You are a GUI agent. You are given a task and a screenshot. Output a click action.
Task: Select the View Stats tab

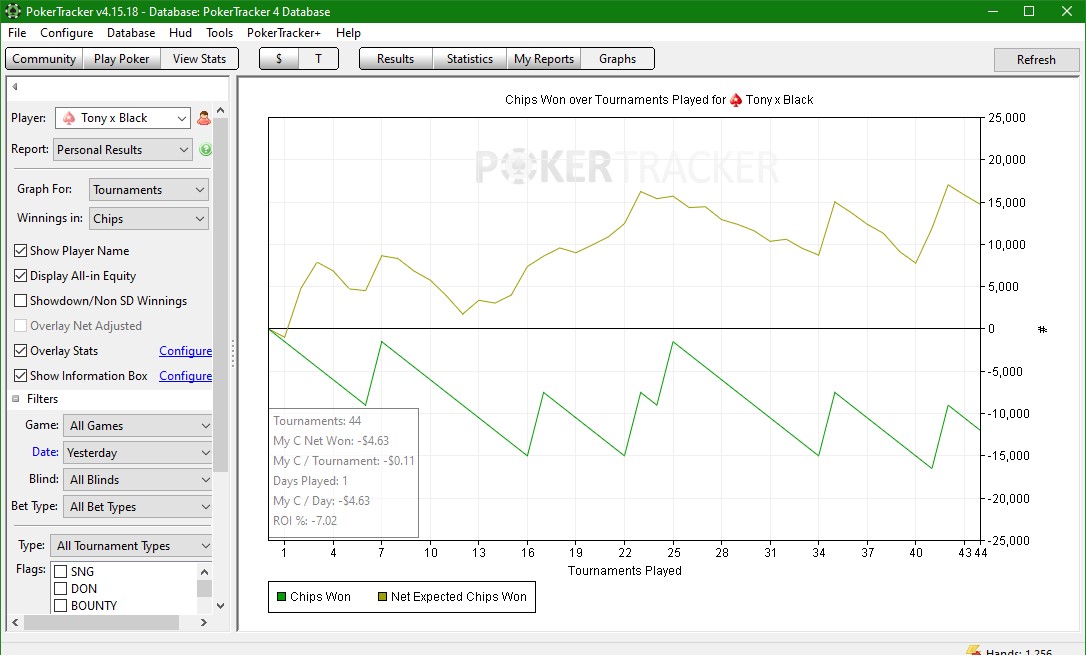[x=199, y=59]
